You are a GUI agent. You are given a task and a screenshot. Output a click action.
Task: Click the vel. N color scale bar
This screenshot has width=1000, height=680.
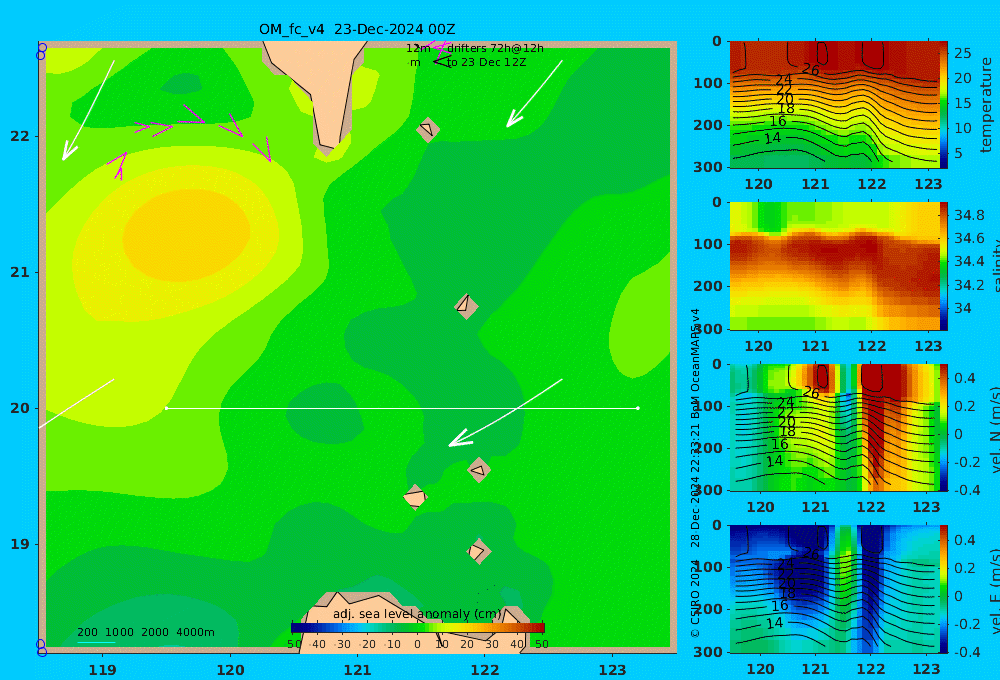tap(944, 427)
